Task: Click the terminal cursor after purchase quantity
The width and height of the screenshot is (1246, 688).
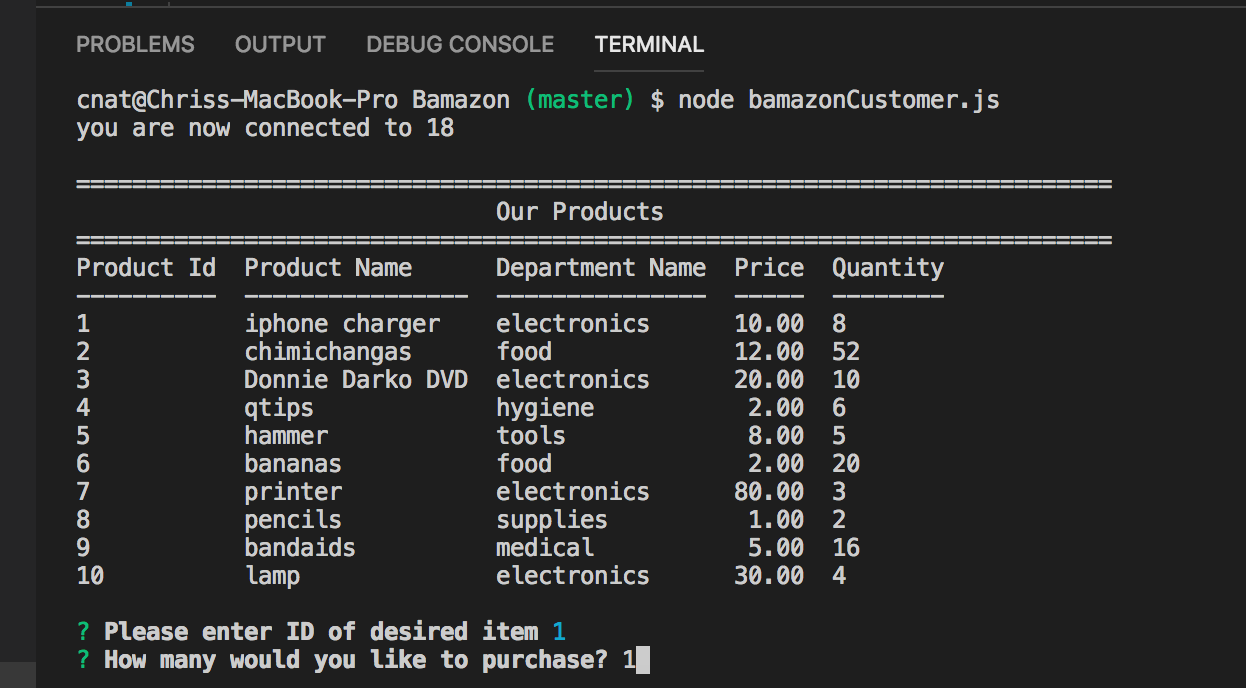Action: [642, 660]
